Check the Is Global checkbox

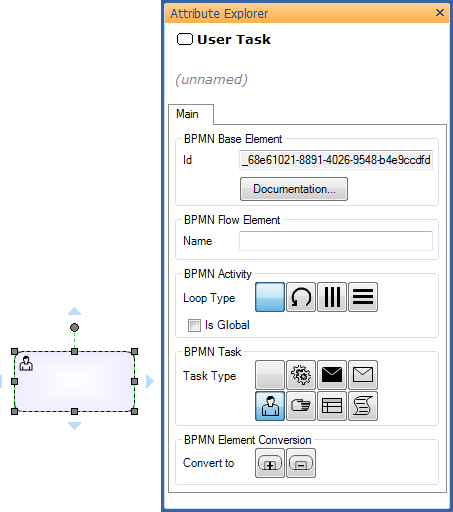(194, 325)
